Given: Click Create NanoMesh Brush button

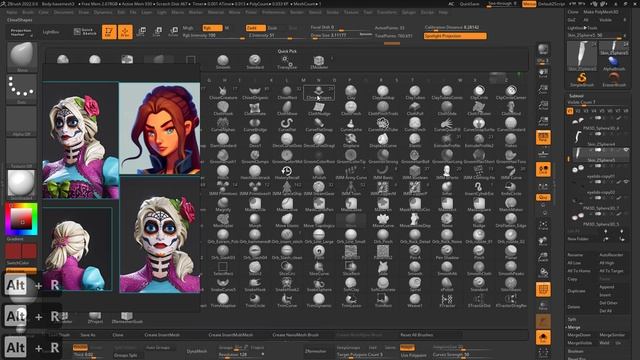Looking at the screenshot, I should (x=296, y=335).
